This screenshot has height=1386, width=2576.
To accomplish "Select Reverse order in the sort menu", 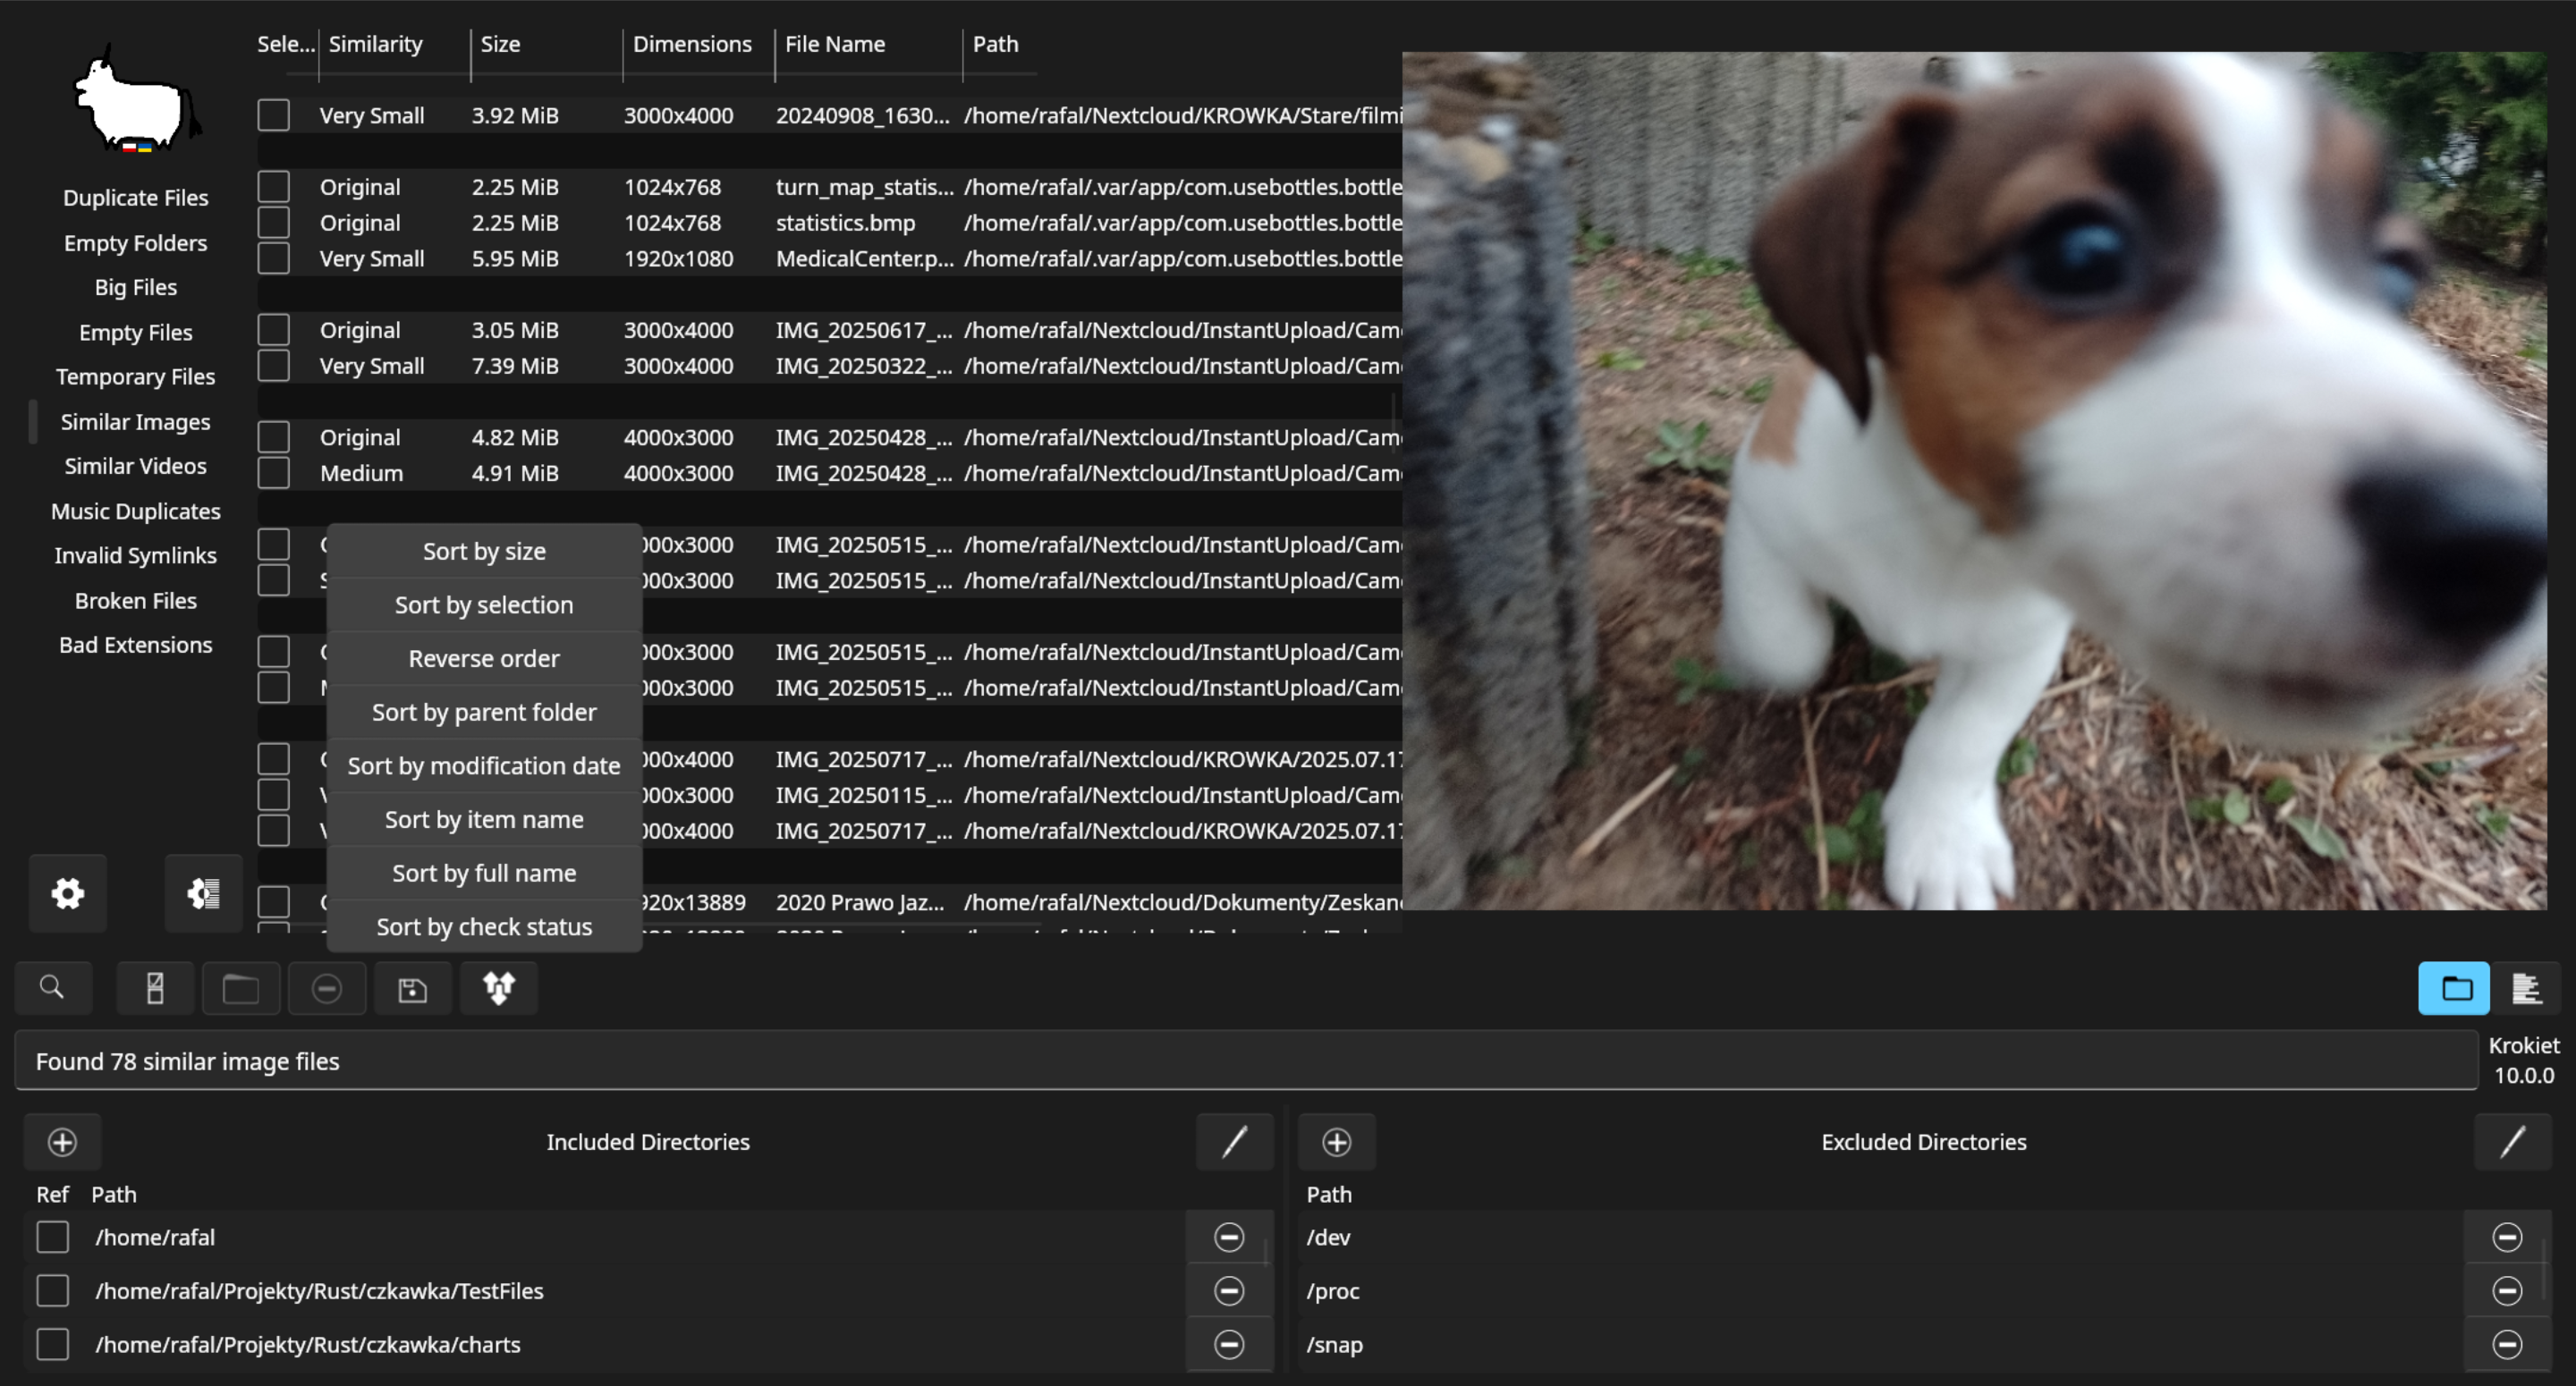I will tap(483, 658).
